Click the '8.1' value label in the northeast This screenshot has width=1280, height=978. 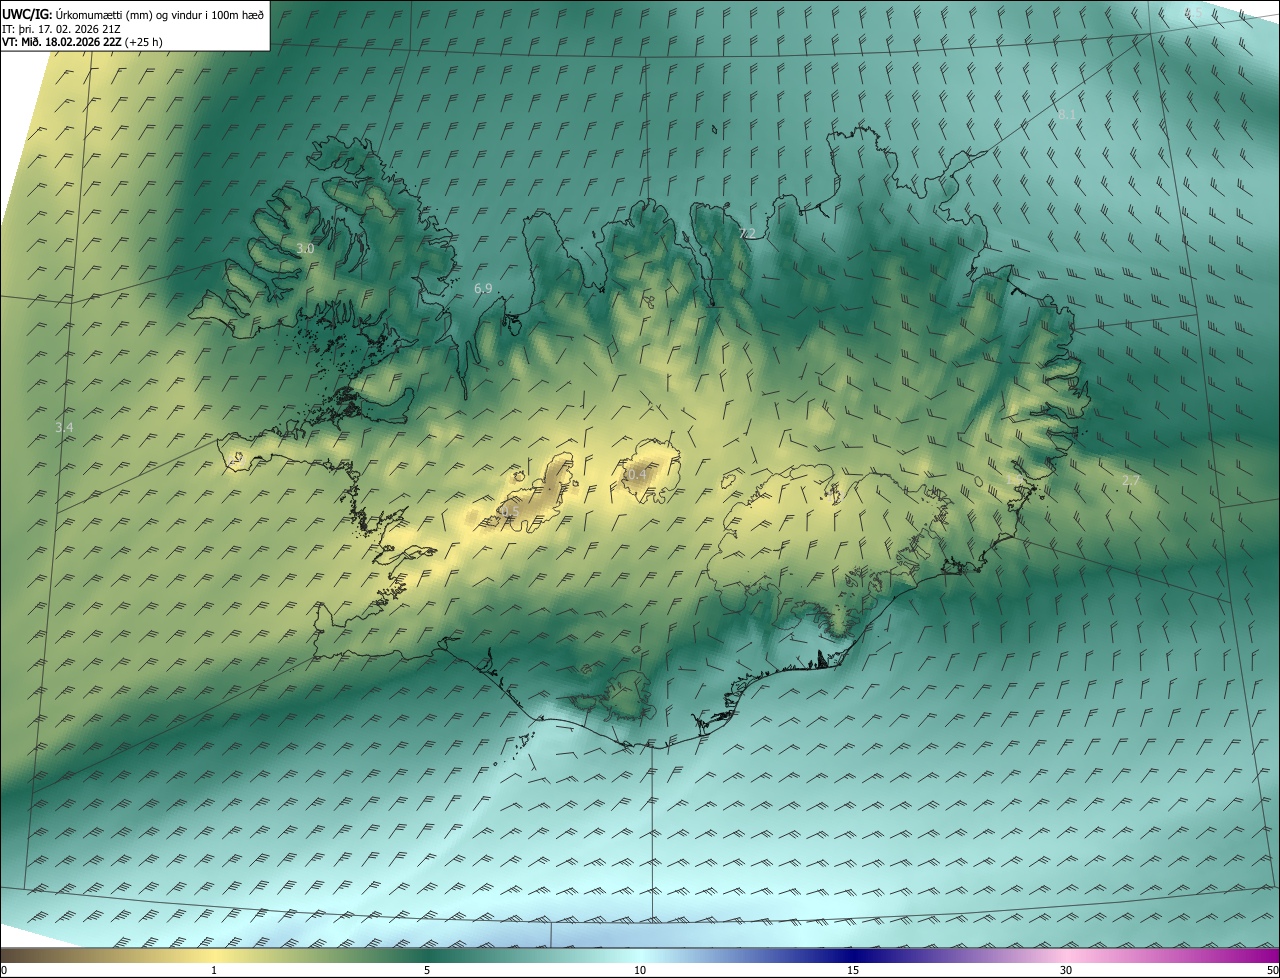coord(1068,114)
